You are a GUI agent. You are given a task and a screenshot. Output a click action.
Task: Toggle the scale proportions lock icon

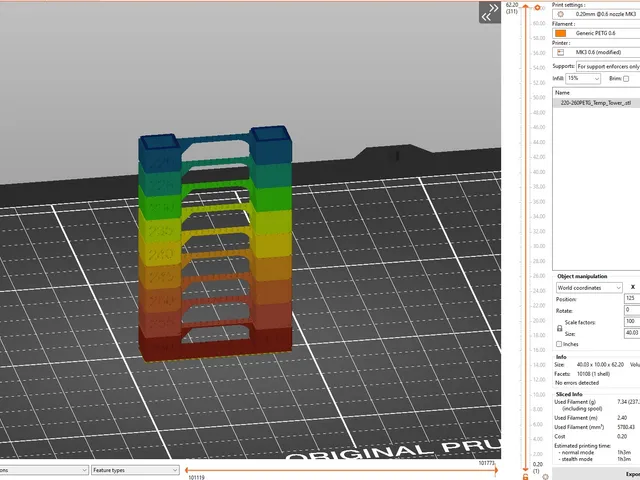click(559, 328)
